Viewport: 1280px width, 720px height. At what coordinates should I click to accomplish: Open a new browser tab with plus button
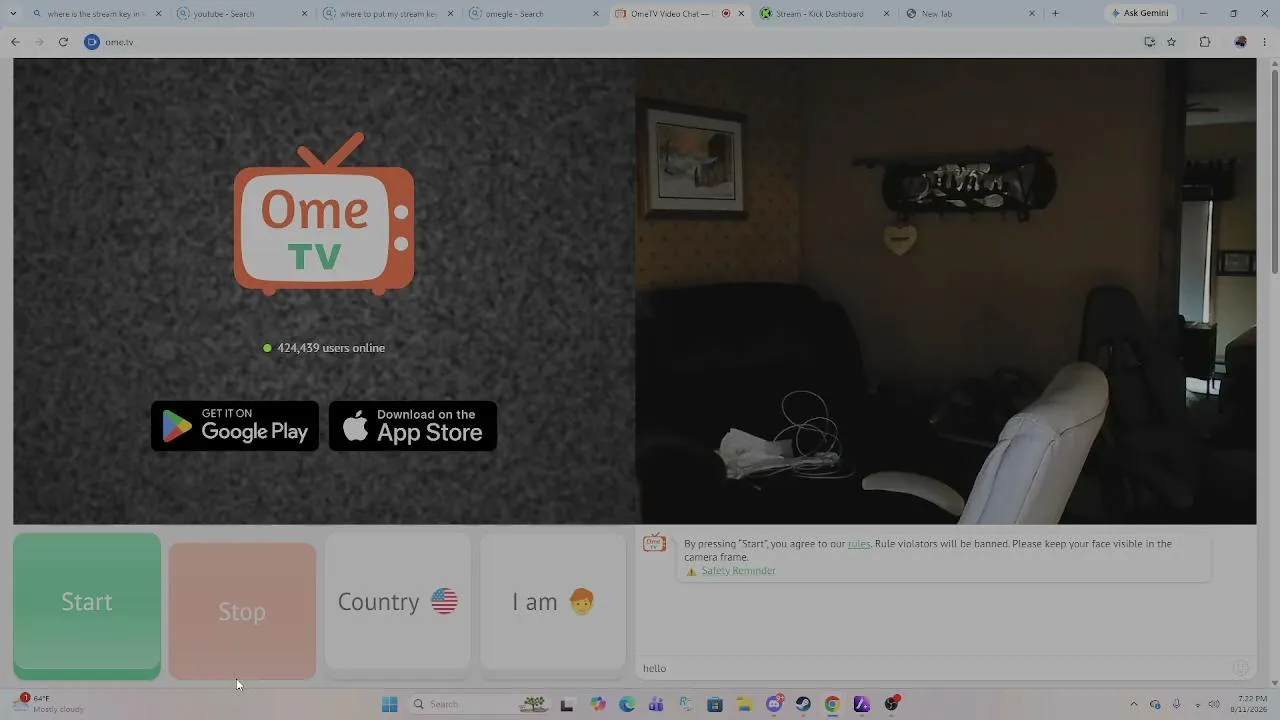coord(1055,14)
